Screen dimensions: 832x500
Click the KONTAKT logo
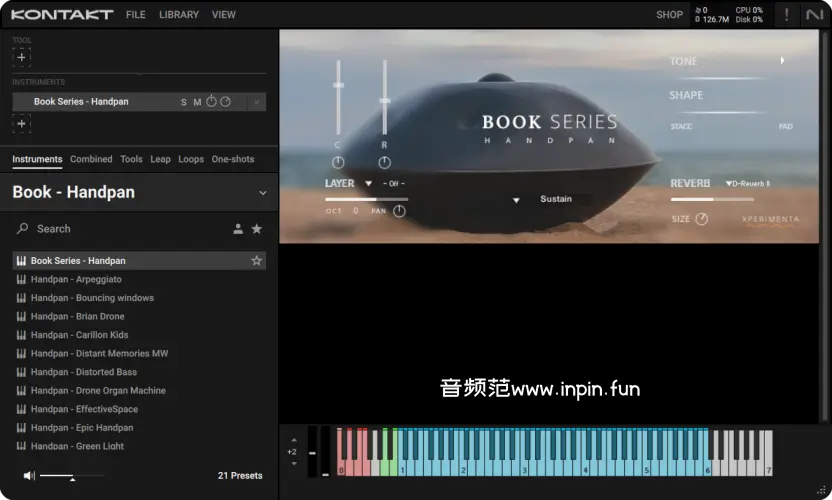(x=62, y=15)
